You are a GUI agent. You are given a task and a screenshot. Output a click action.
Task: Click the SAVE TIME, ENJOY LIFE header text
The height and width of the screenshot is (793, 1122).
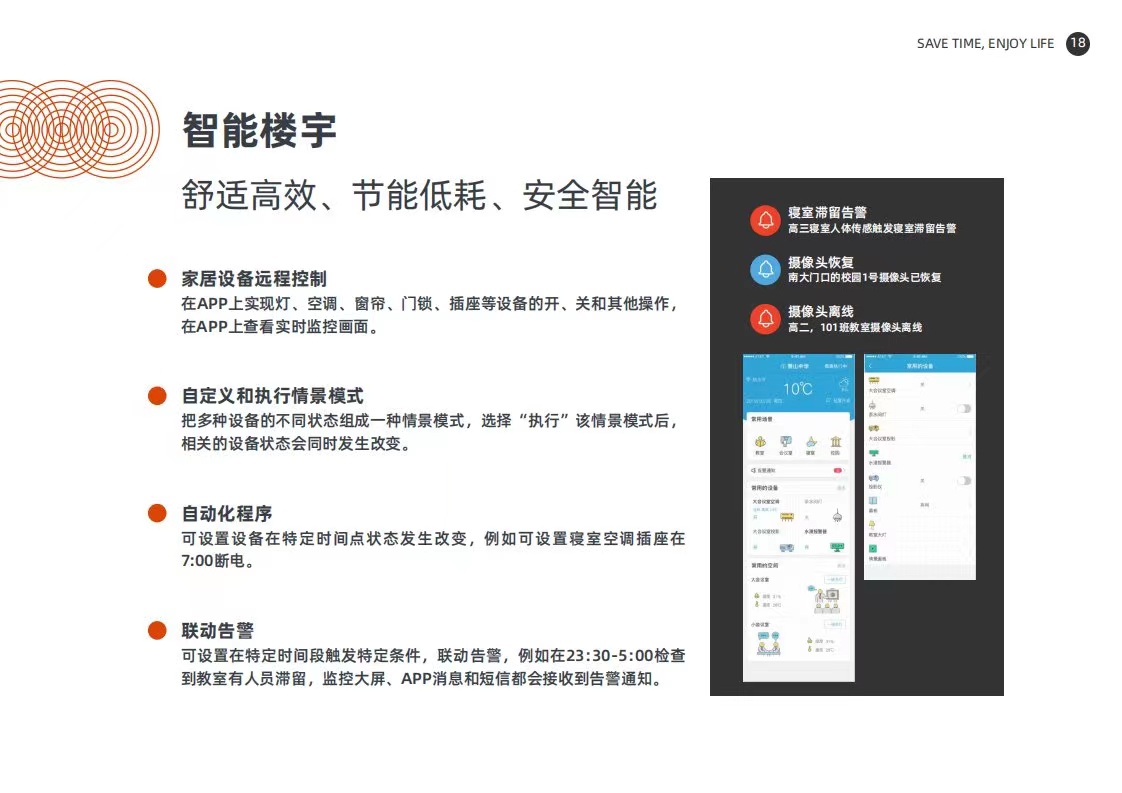tap(985, 44)
